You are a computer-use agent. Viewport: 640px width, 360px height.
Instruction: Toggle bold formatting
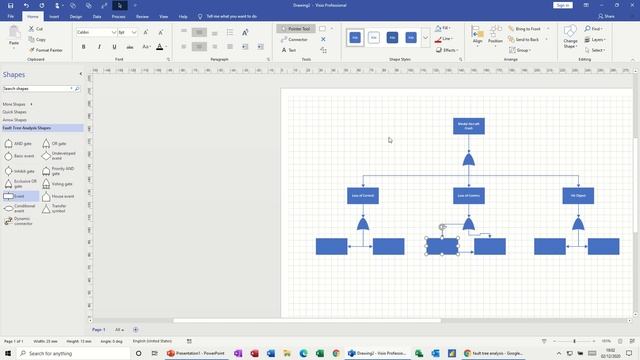[x=84, y=47]
